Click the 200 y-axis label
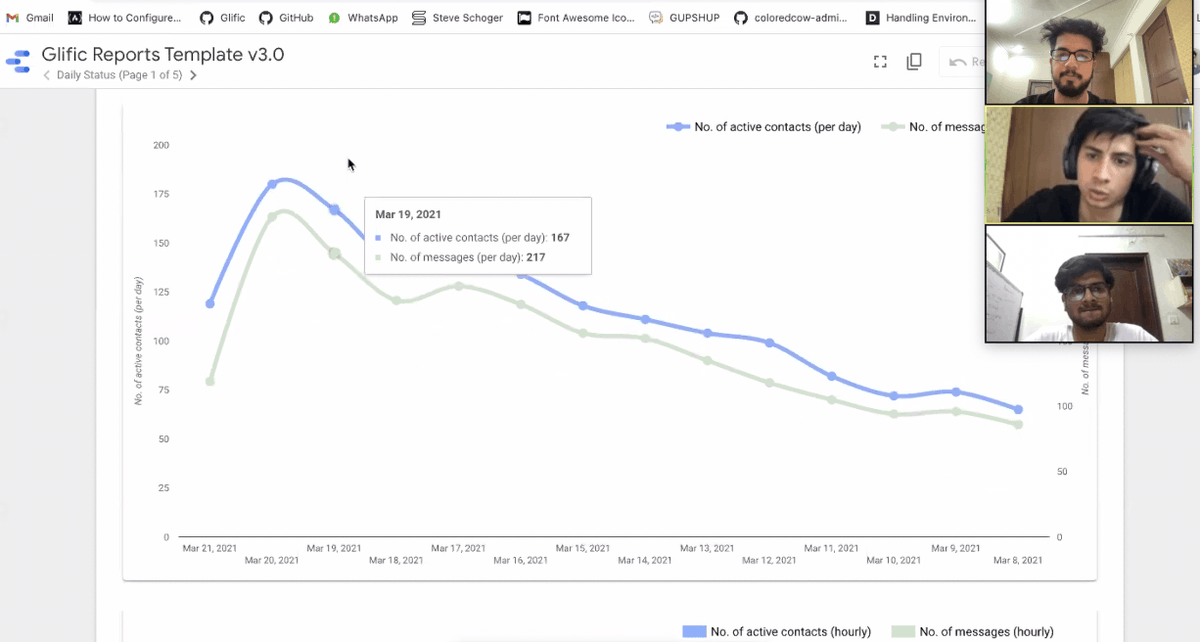 161,145
